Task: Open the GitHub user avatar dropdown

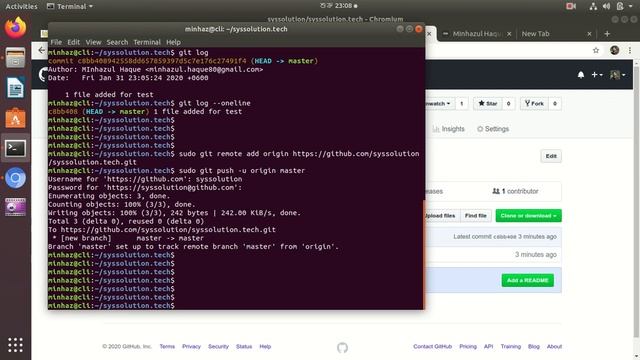Action: coord(617,75)
